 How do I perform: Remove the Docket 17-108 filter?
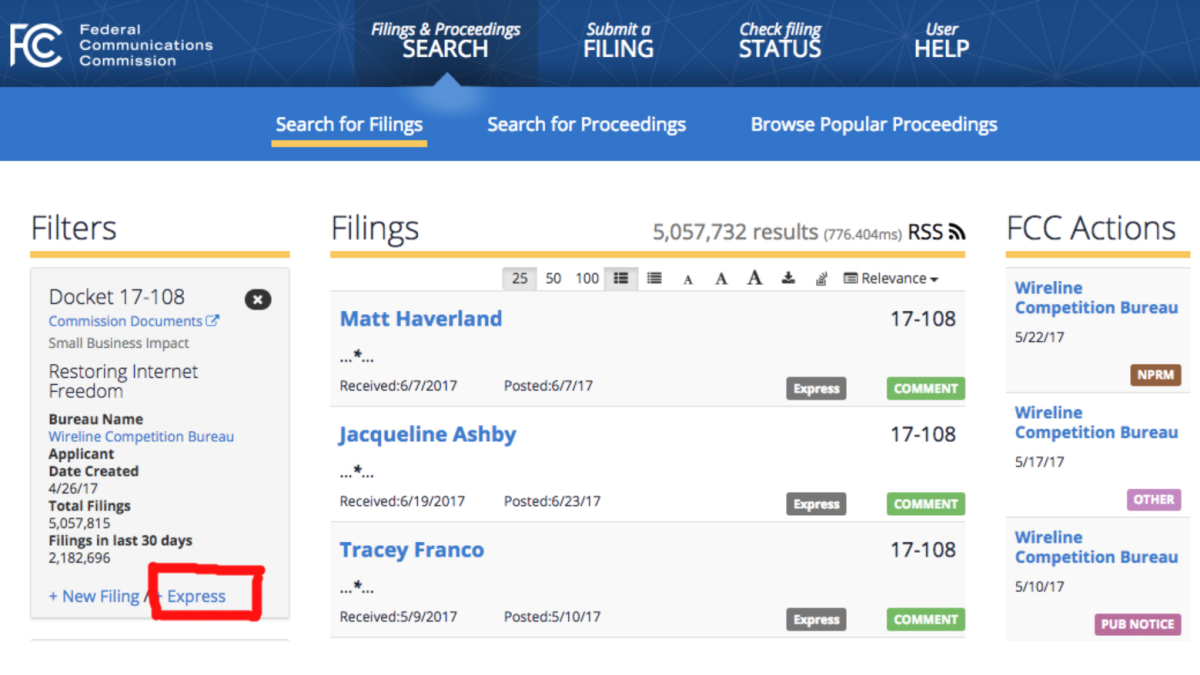point(258,299)
